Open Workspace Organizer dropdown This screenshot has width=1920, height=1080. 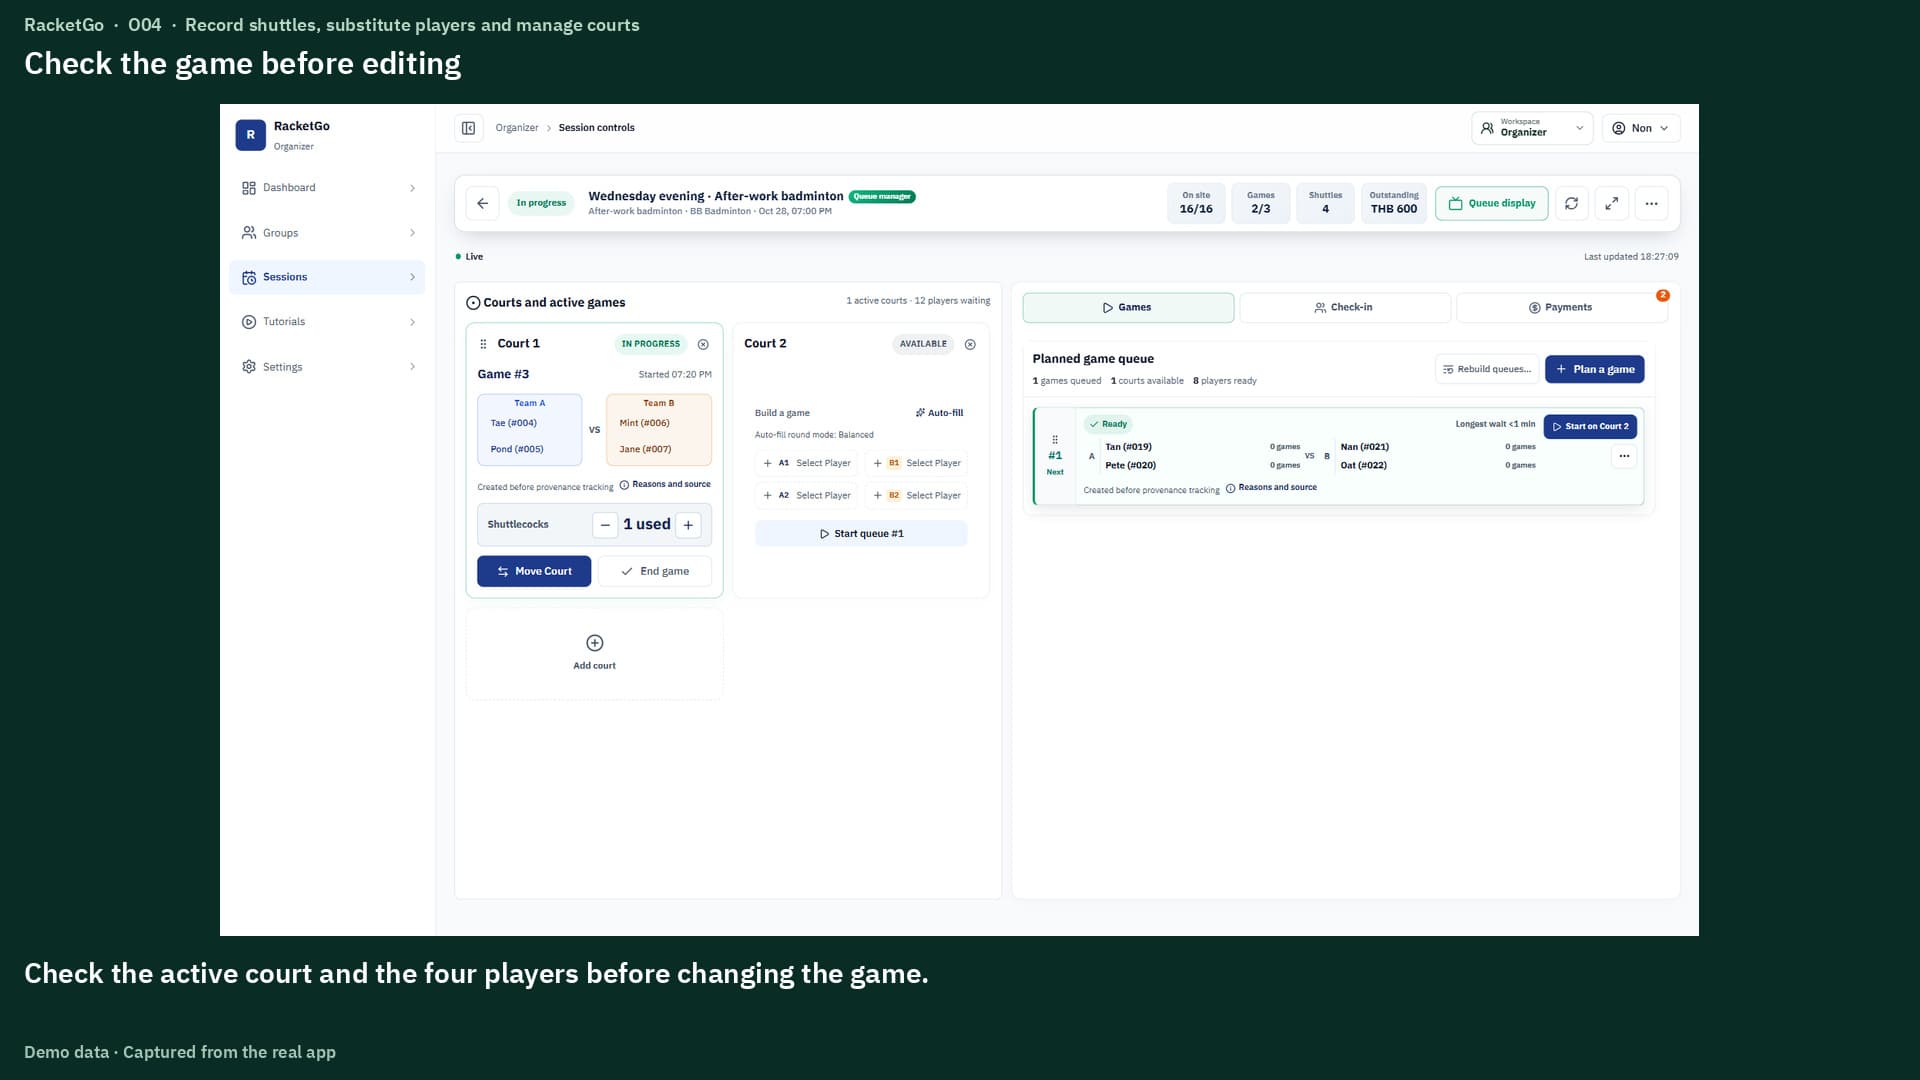click(x=1532, y=128)
